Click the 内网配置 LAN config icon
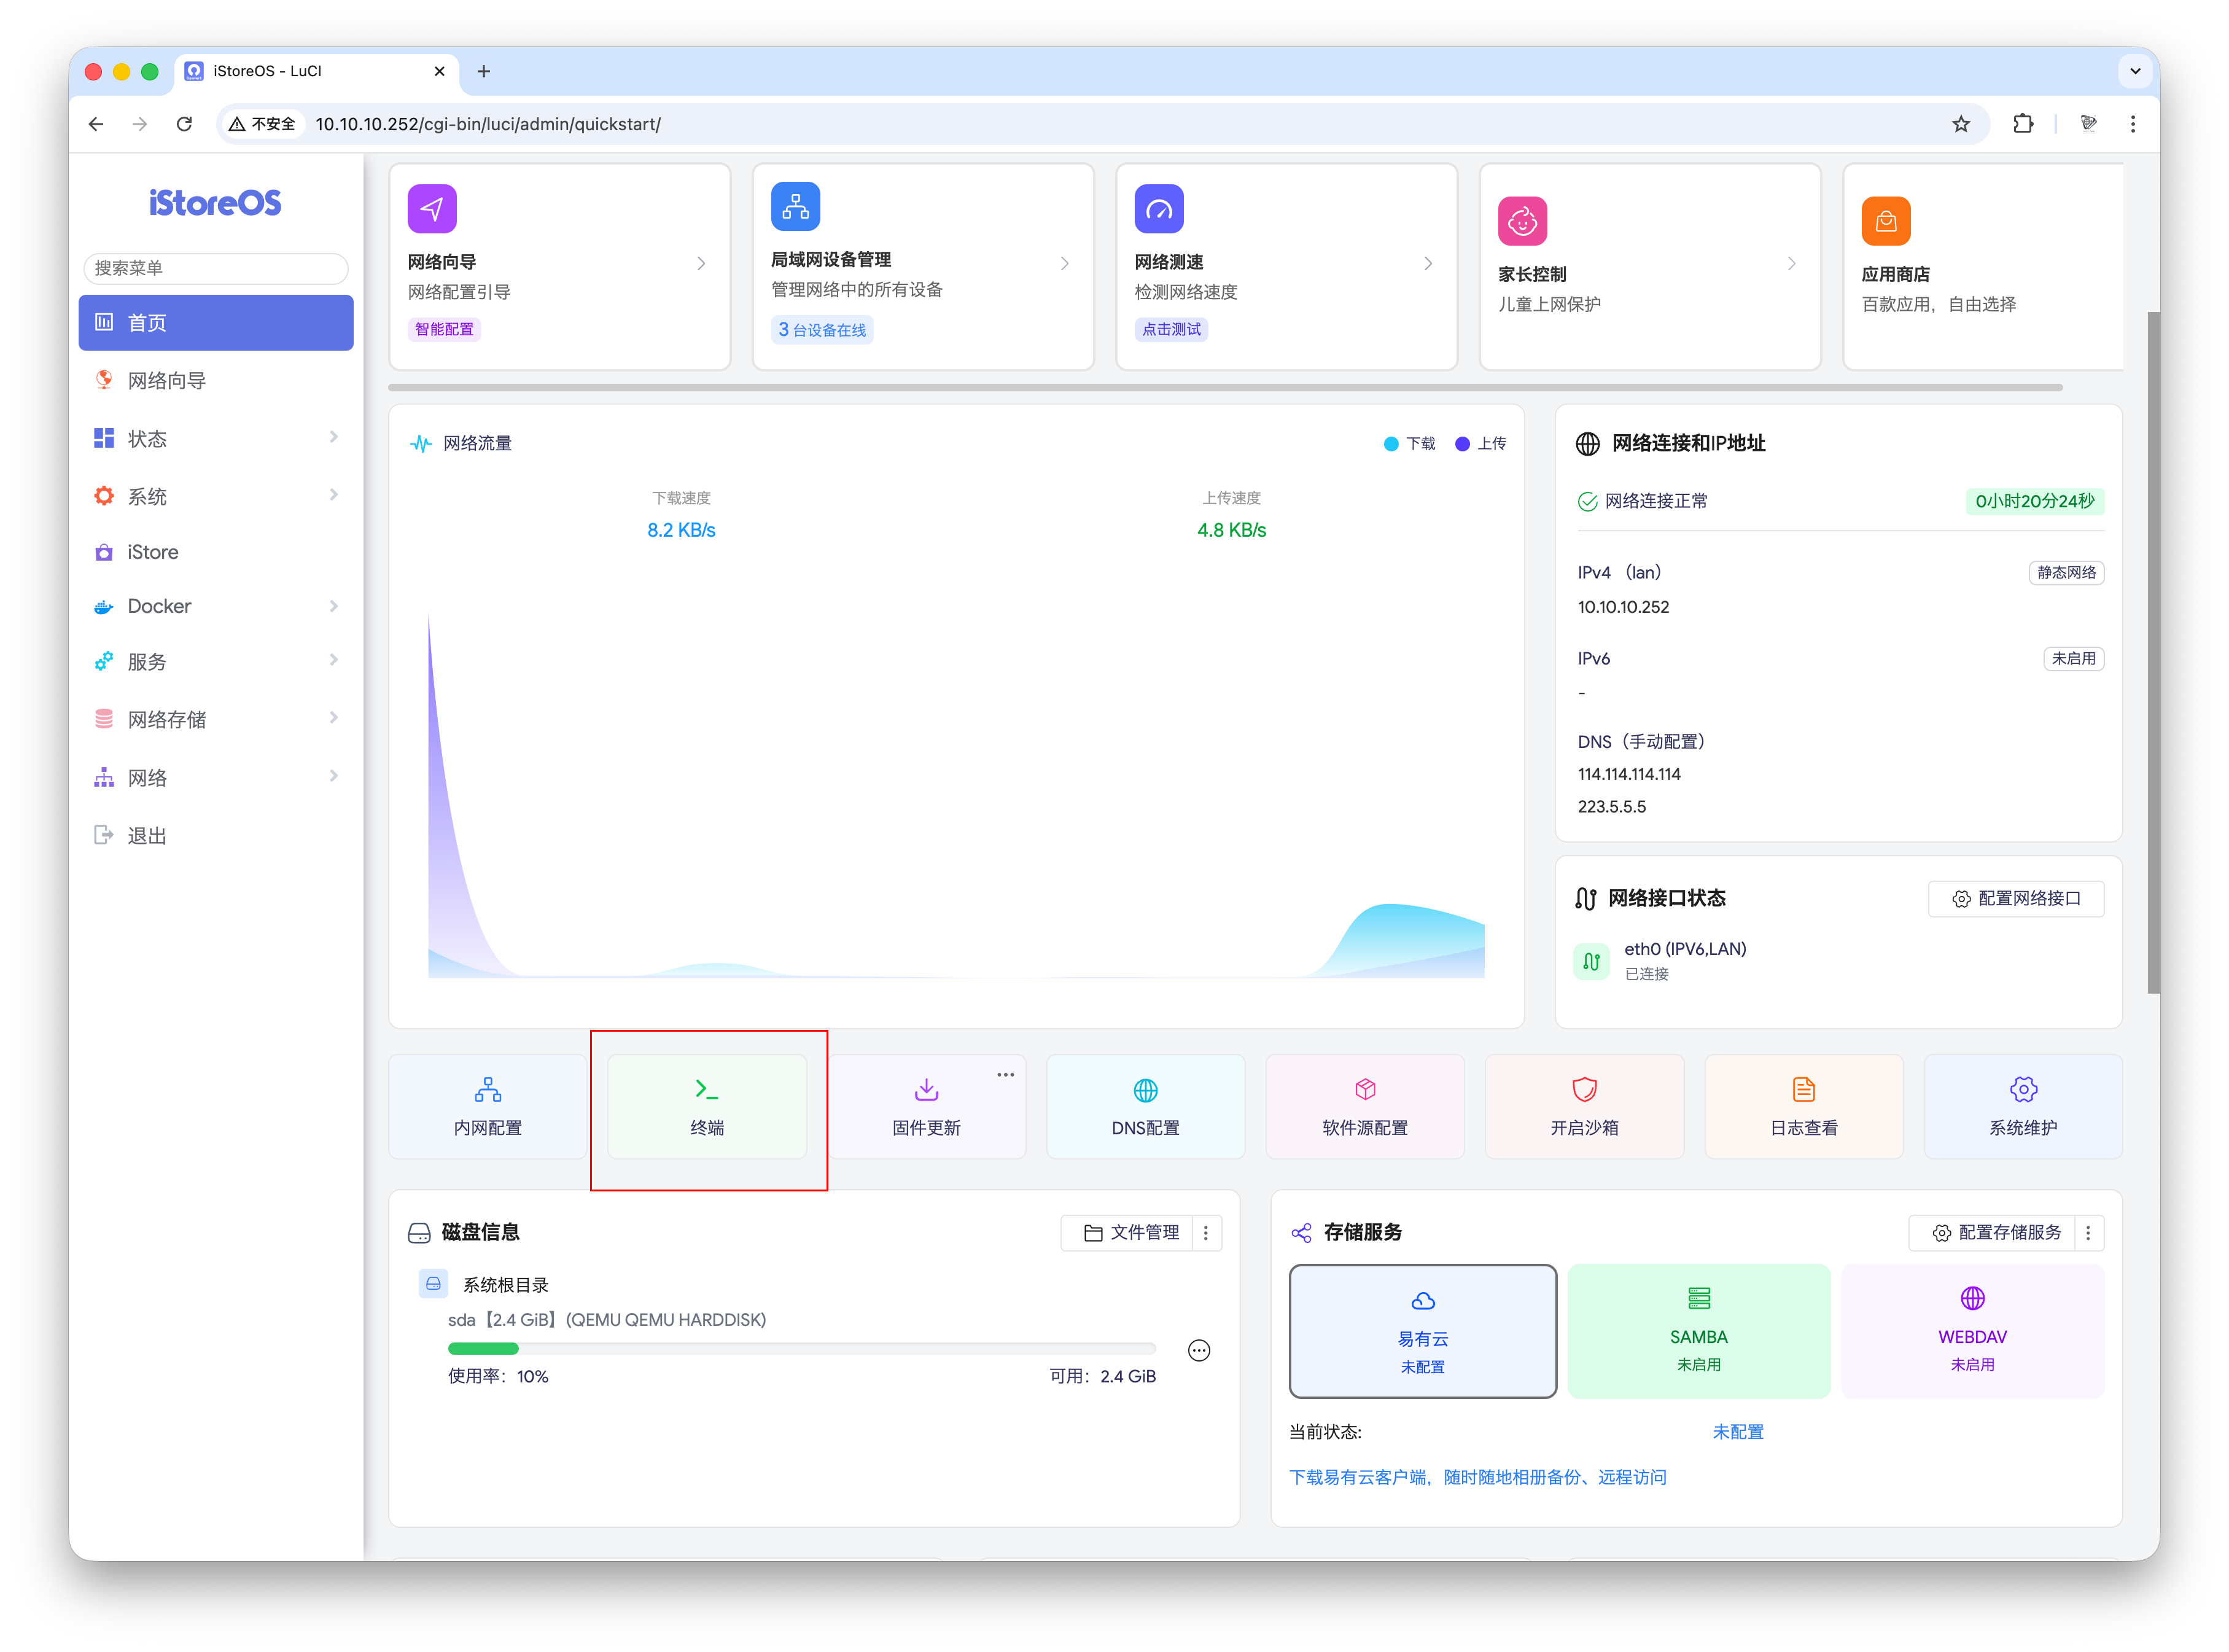 click(x=488, y=1089)
